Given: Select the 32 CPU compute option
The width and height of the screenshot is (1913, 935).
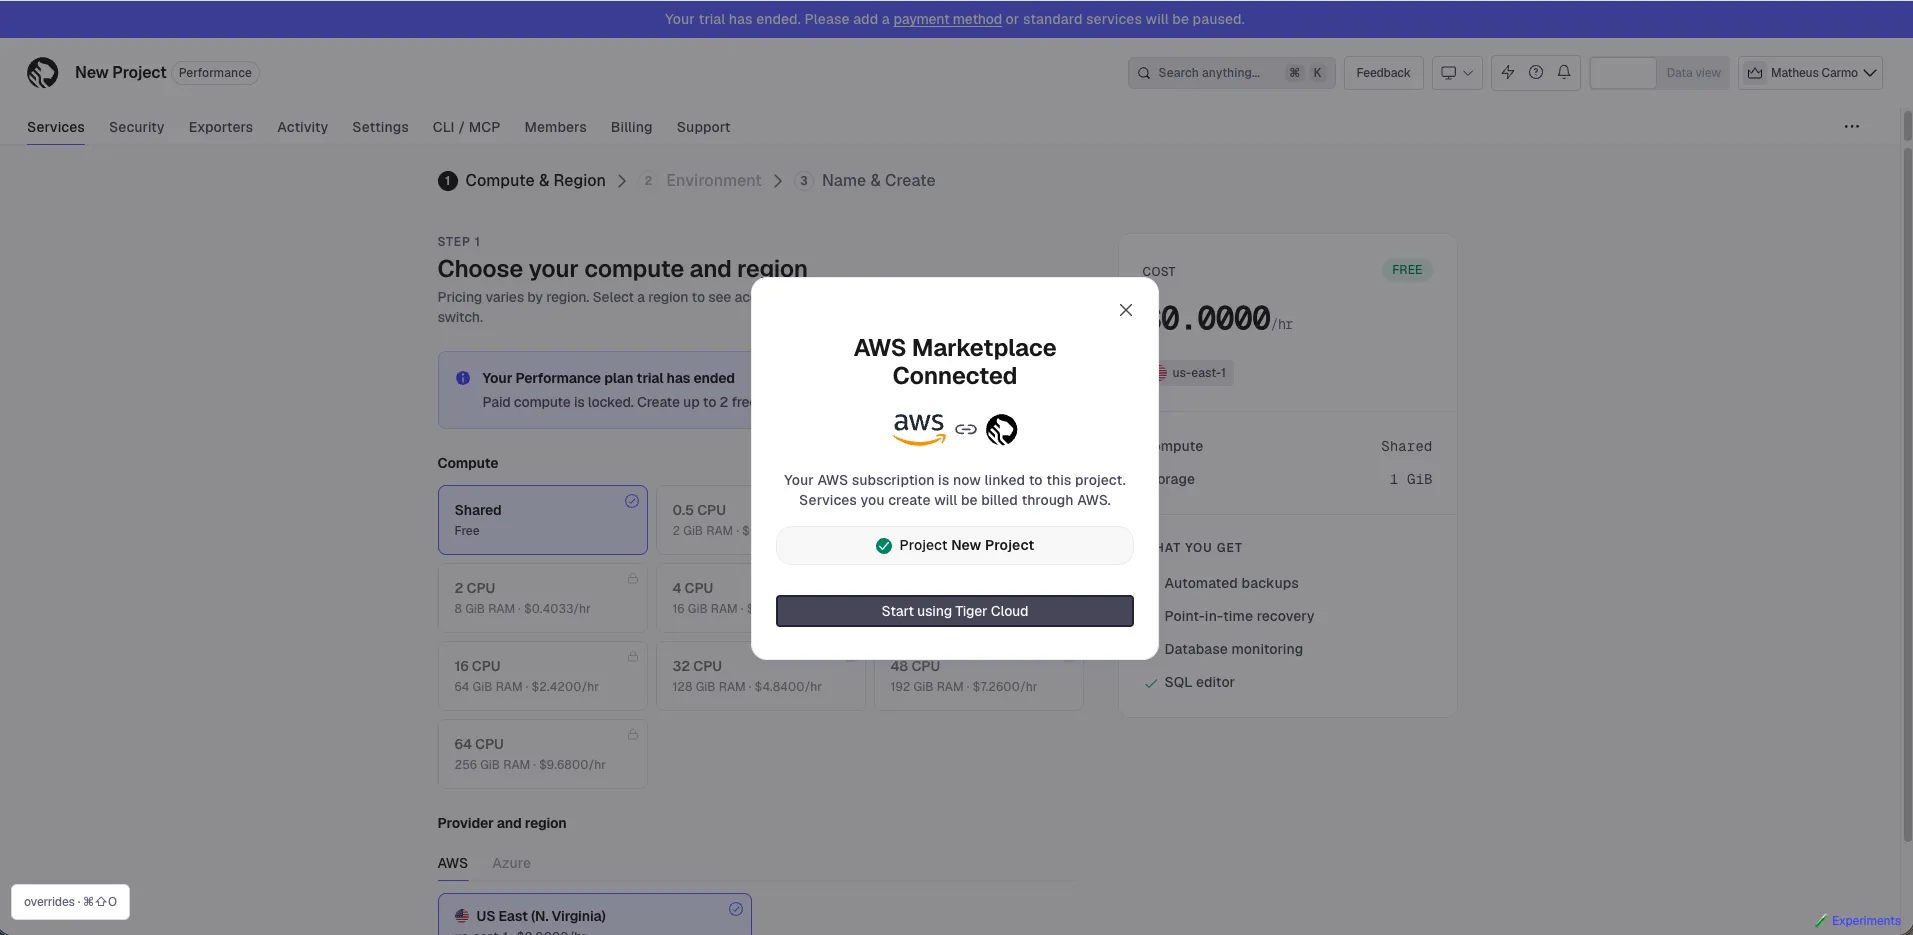Looking at the screenshot, I should 760,676.
